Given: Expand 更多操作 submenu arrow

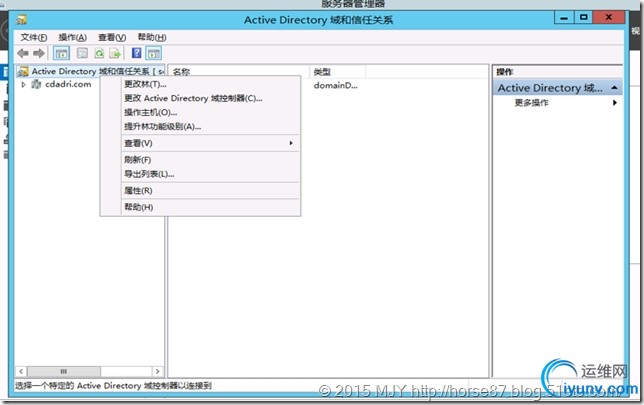Looking at the screenshot, I should click(615, 103).
